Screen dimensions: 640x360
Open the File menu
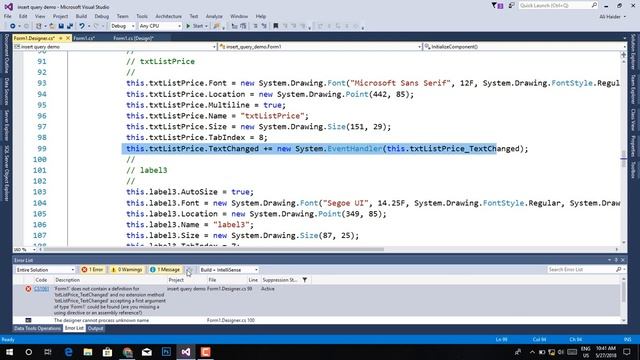click(x=7, y=16)
